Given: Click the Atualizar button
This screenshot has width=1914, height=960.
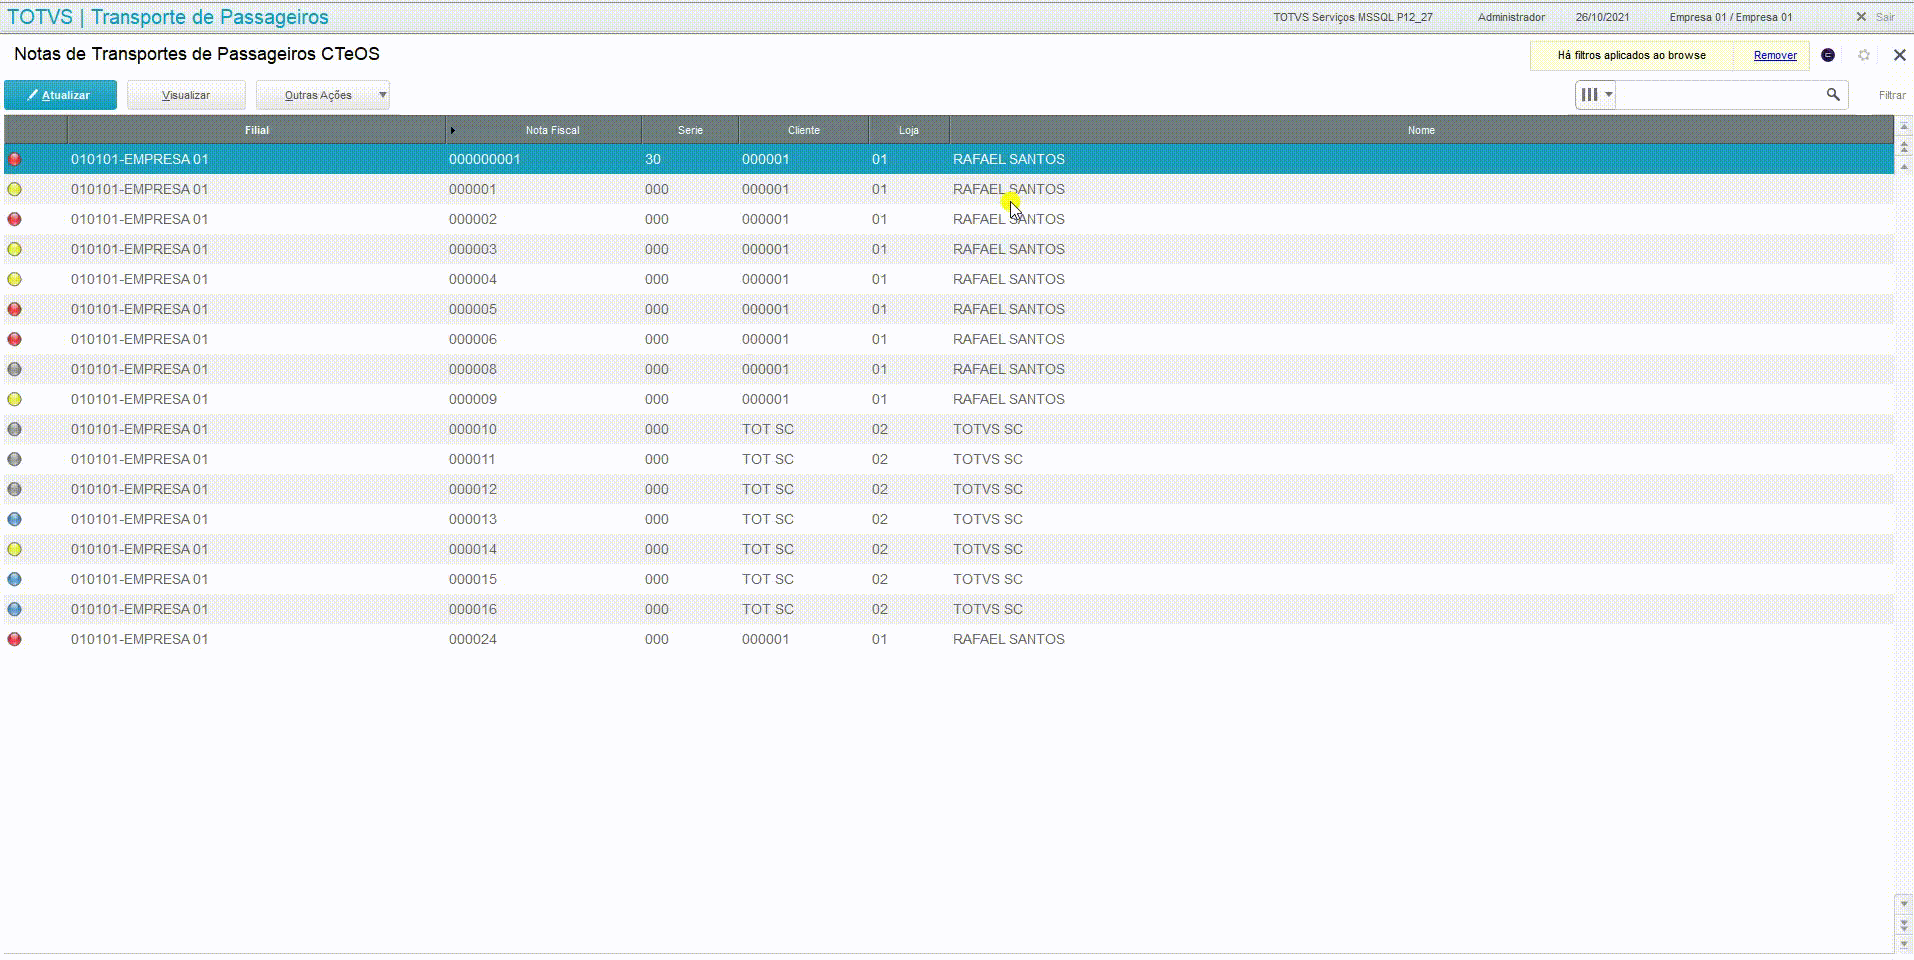Looking at the screenshot, I should tap(60, 95).
